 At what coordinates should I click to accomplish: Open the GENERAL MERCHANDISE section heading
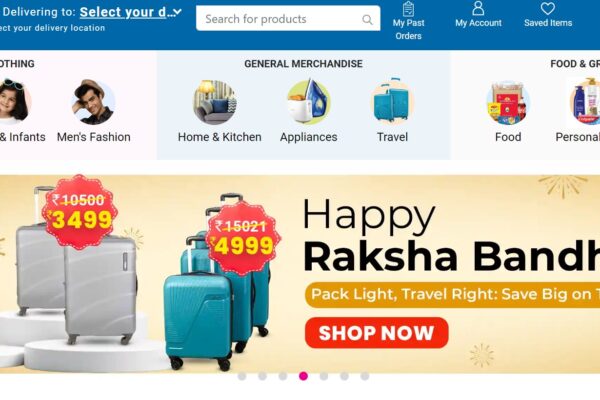(x=303, y=64)
